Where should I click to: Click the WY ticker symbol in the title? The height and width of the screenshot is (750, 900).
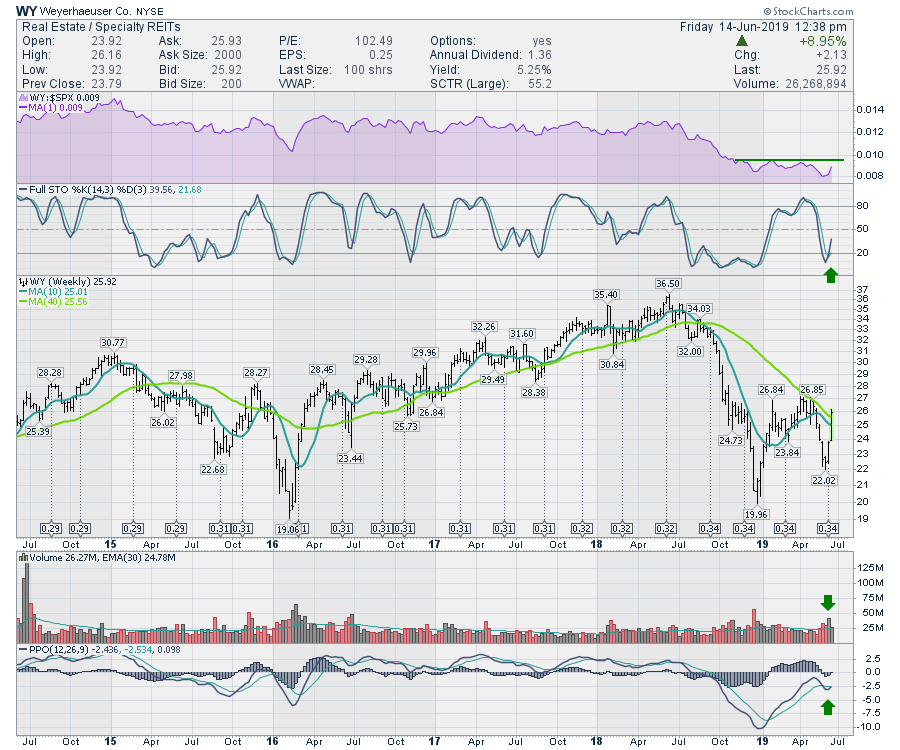pyautogui.click(x=26, y=11)
